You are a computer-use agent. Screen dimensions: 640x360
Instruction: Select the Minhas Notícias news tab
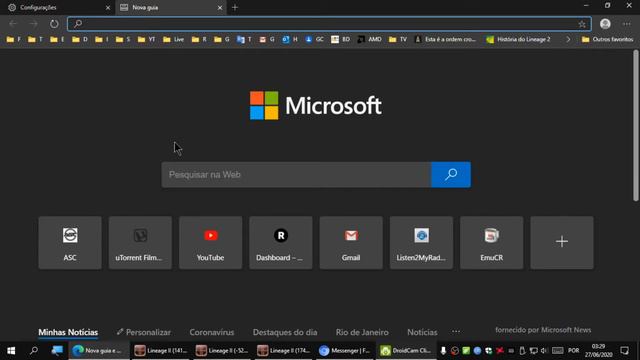[68, 332]
